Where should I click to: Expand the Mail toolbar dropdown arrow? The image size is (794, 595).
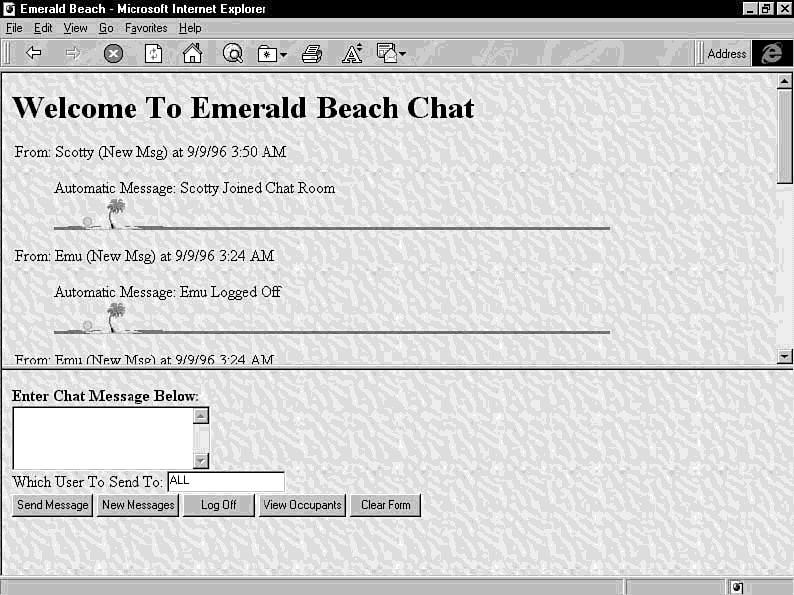coord(402,55)
